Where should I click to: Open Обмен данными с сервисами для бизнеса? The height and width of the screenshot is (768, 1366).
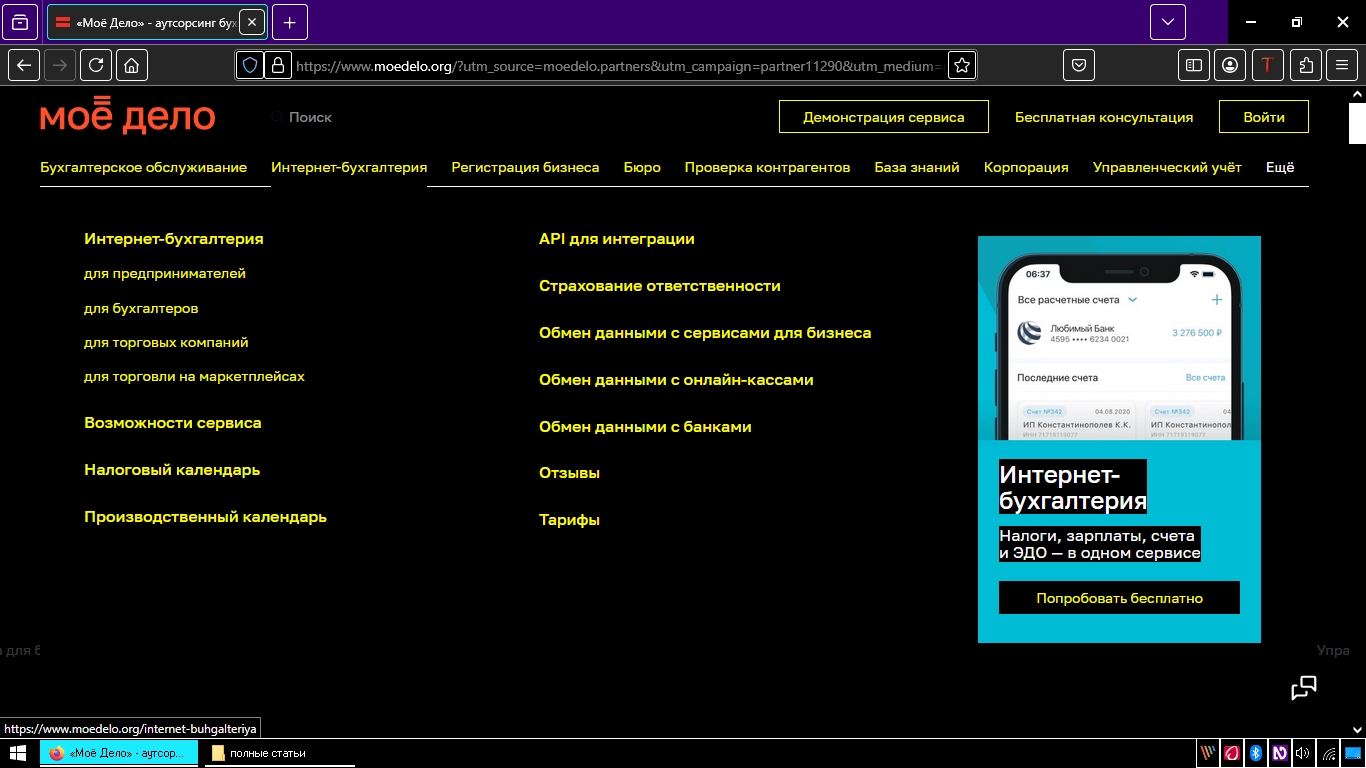(705, 333)
